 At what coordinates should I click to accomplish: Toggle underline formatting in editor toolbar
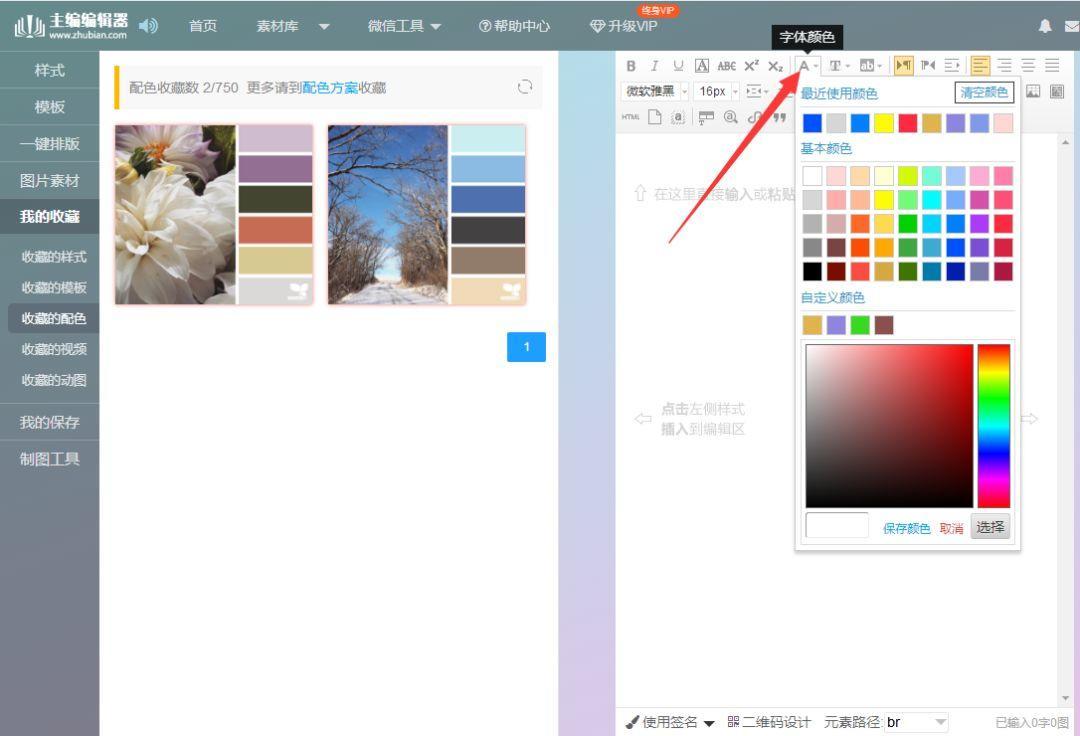678,66
